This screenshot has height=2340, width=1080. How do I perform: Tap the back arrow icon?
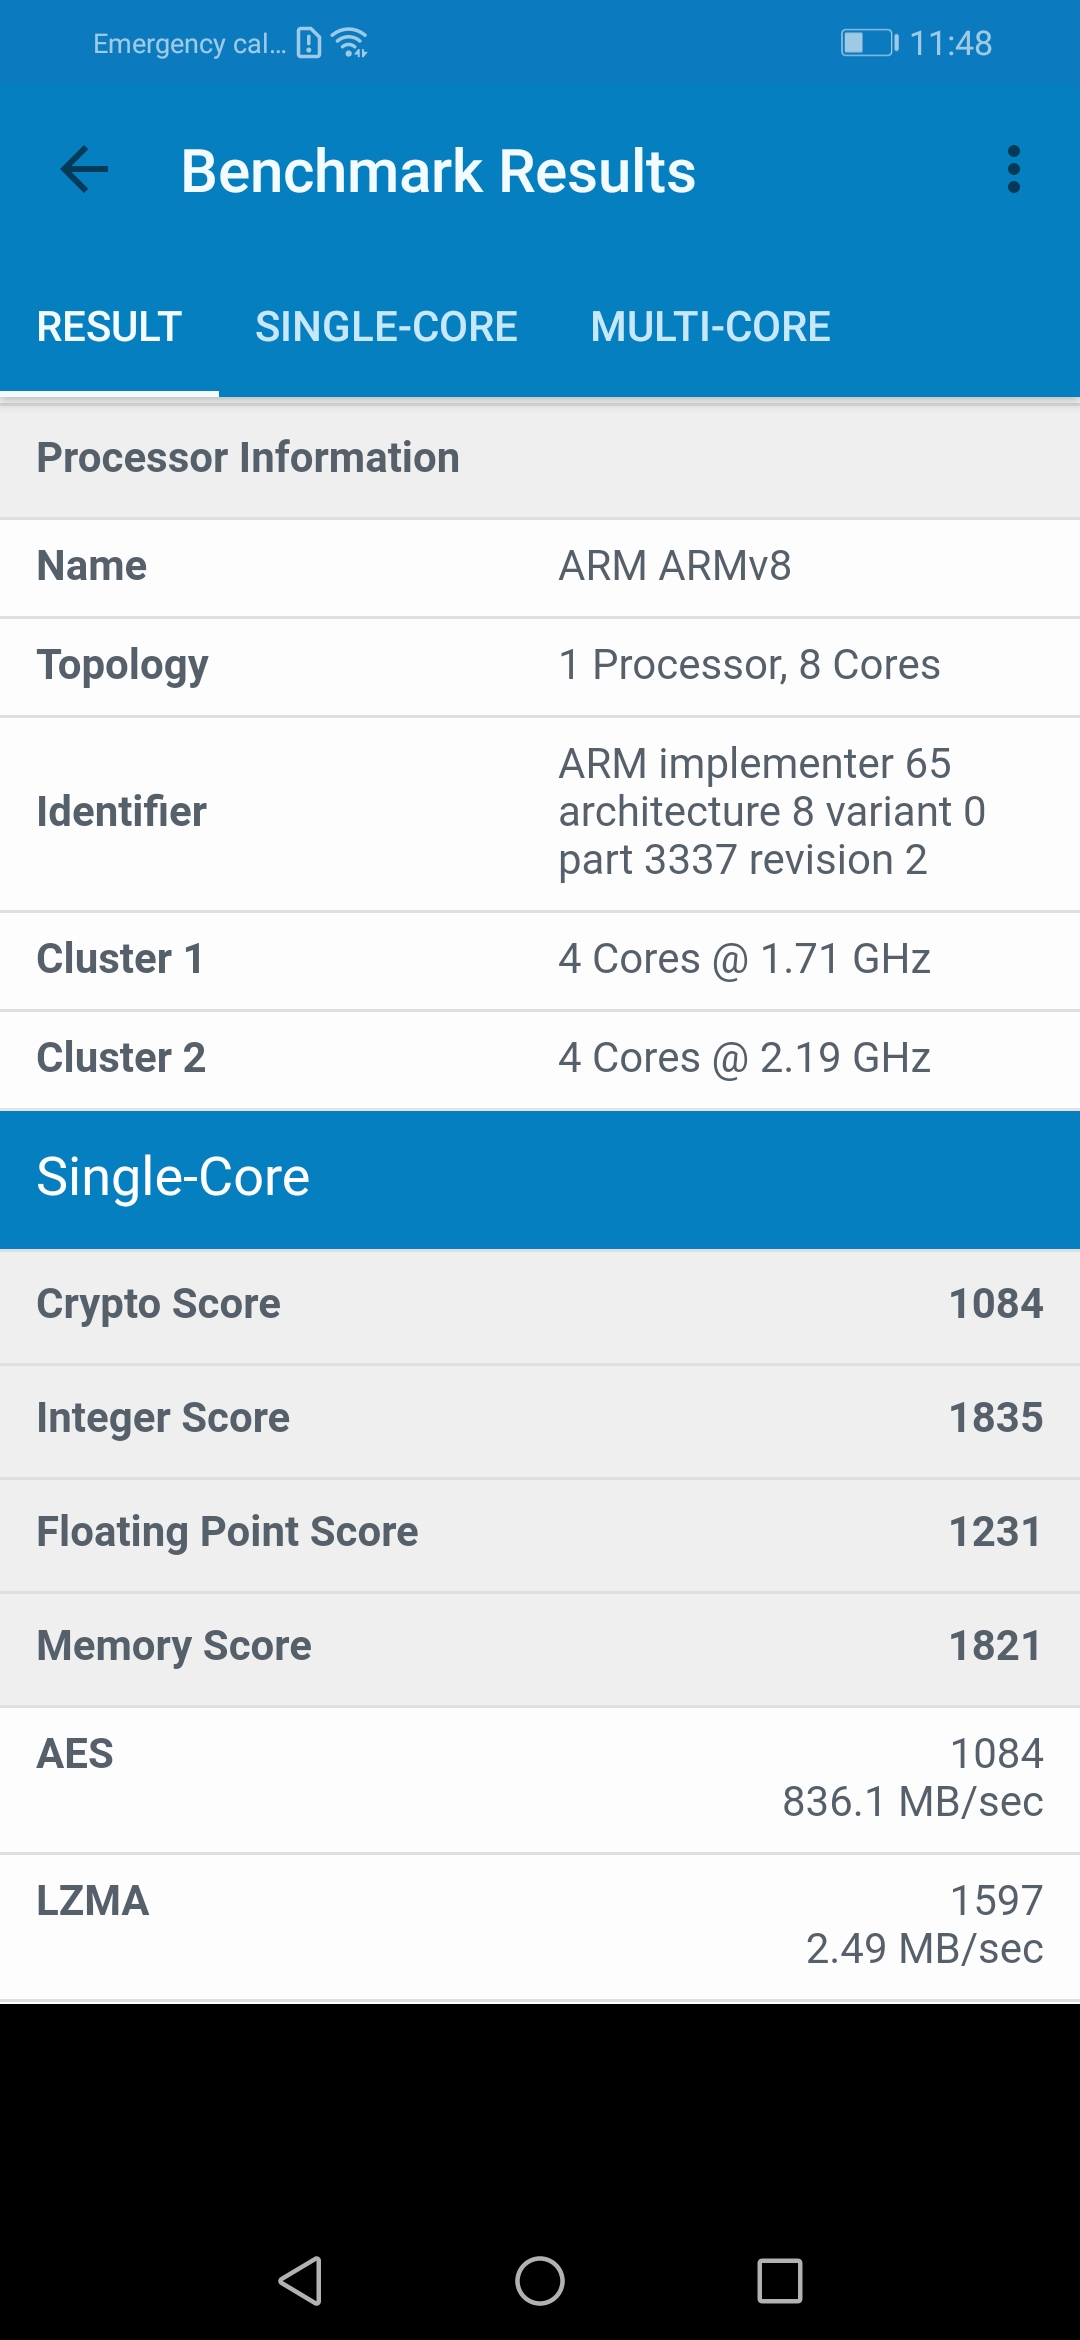coord(85,170)
